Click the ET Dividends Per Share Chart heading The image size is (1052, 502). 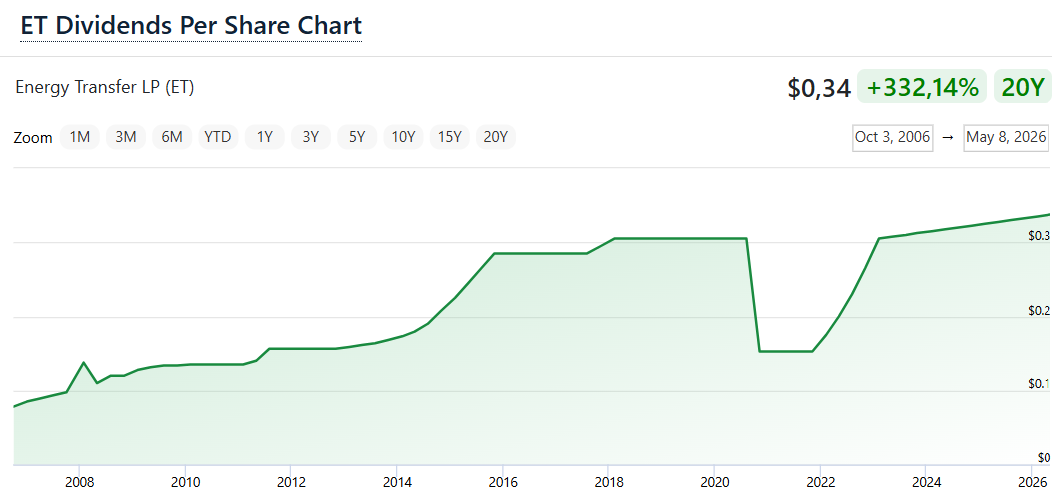click(191, 26)
